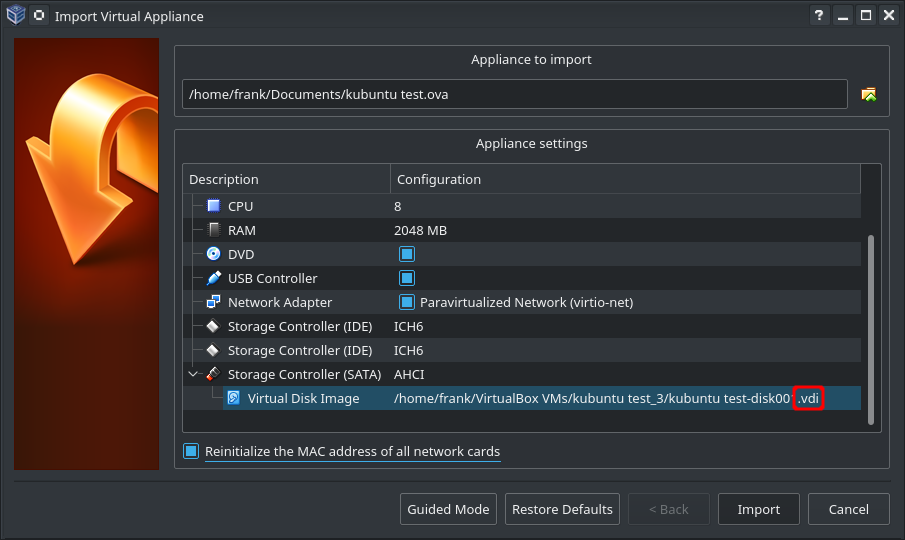Image resolution: width=905 pixels, height=540 pixels.
Task: Click the Description column header
Action: point(287,179)
